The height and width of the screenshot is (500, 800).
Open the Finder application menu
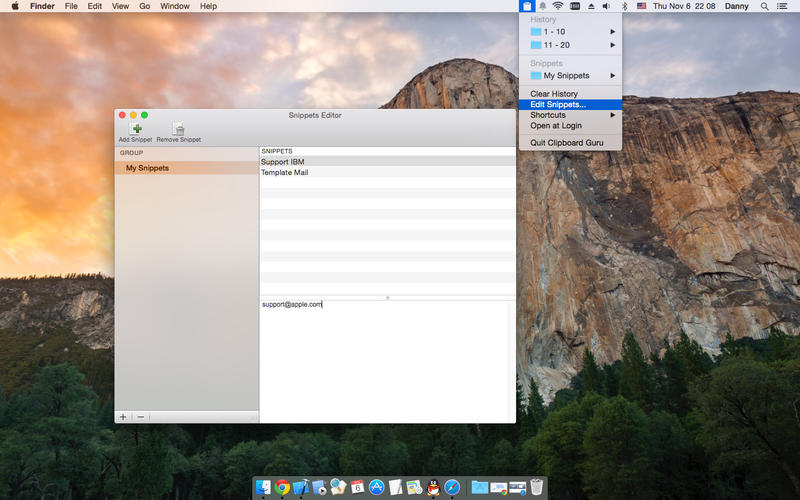(x=42, y=6)
